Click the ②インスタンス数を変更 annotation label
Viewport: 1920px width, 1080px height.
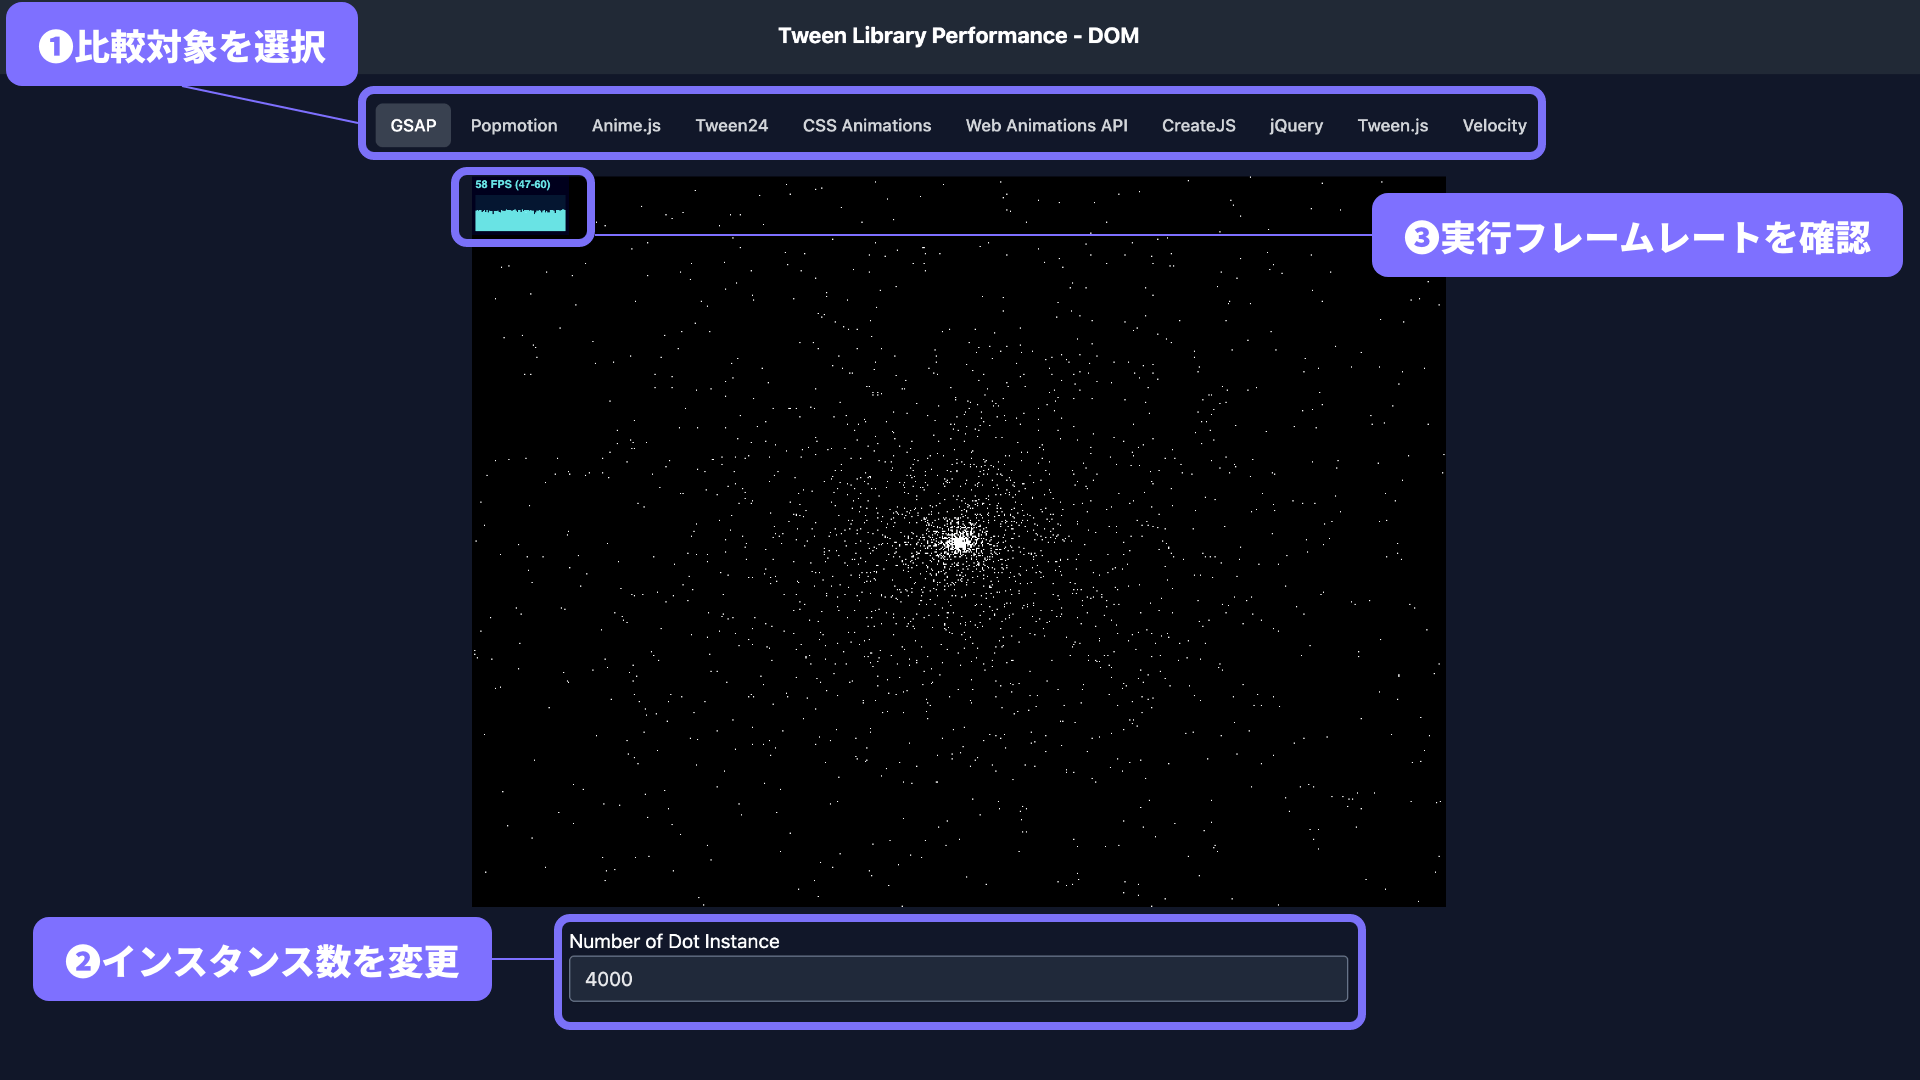(x=262, y=961)
